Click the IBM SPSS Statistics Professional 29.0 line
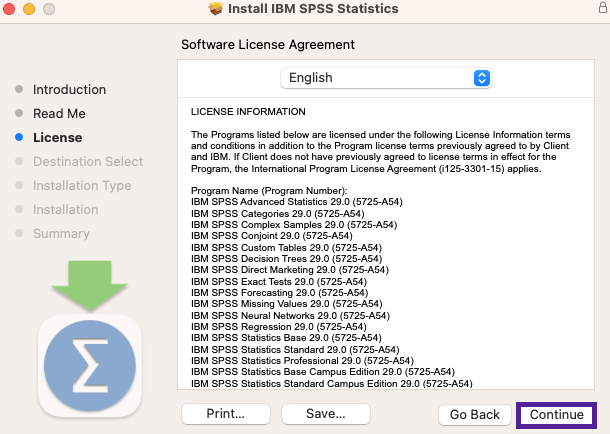This screenshot has height=434, width=610. pos(302,360)
